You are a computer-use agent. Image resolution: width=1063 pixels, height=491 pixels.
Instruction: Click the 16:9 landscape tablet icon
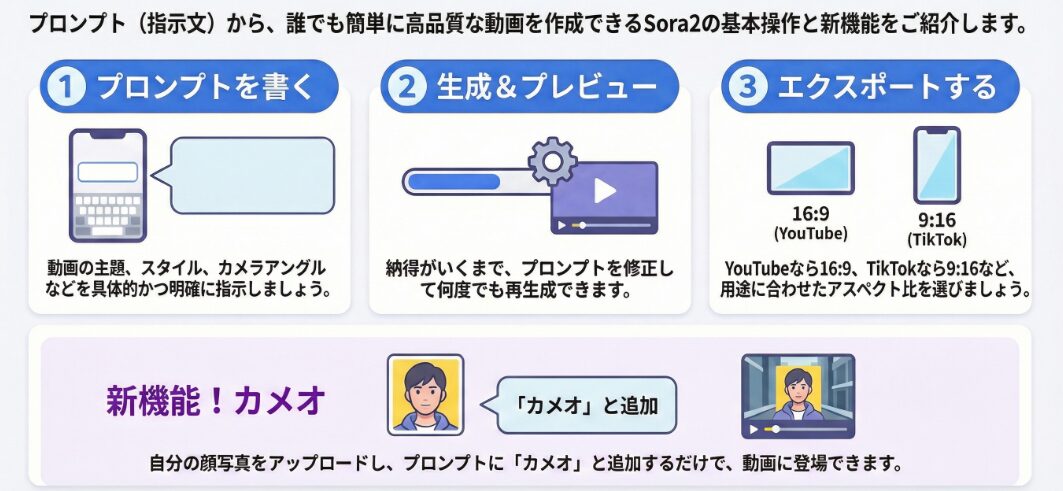[x=811, y=168]
